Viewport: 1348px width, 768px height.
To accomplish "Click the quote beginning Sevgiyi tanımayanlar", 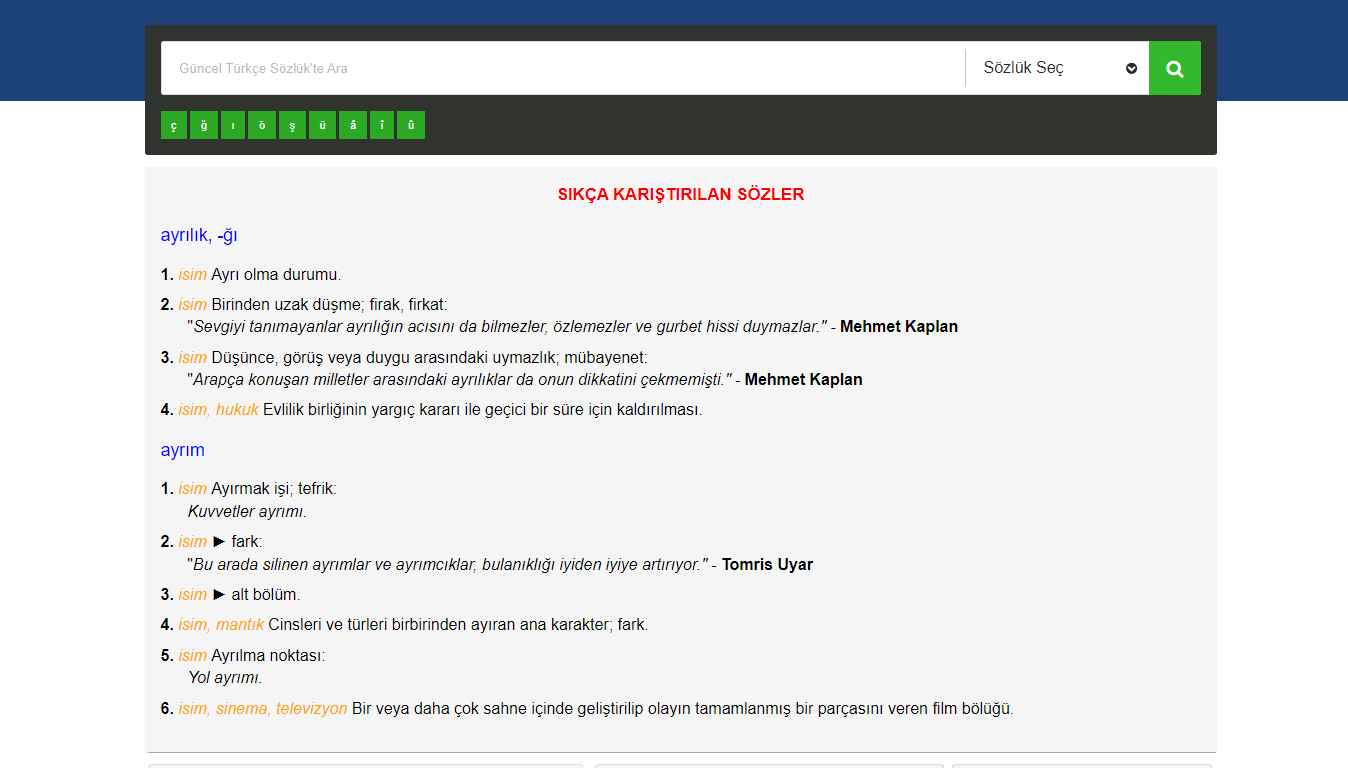I will (507, 327).
